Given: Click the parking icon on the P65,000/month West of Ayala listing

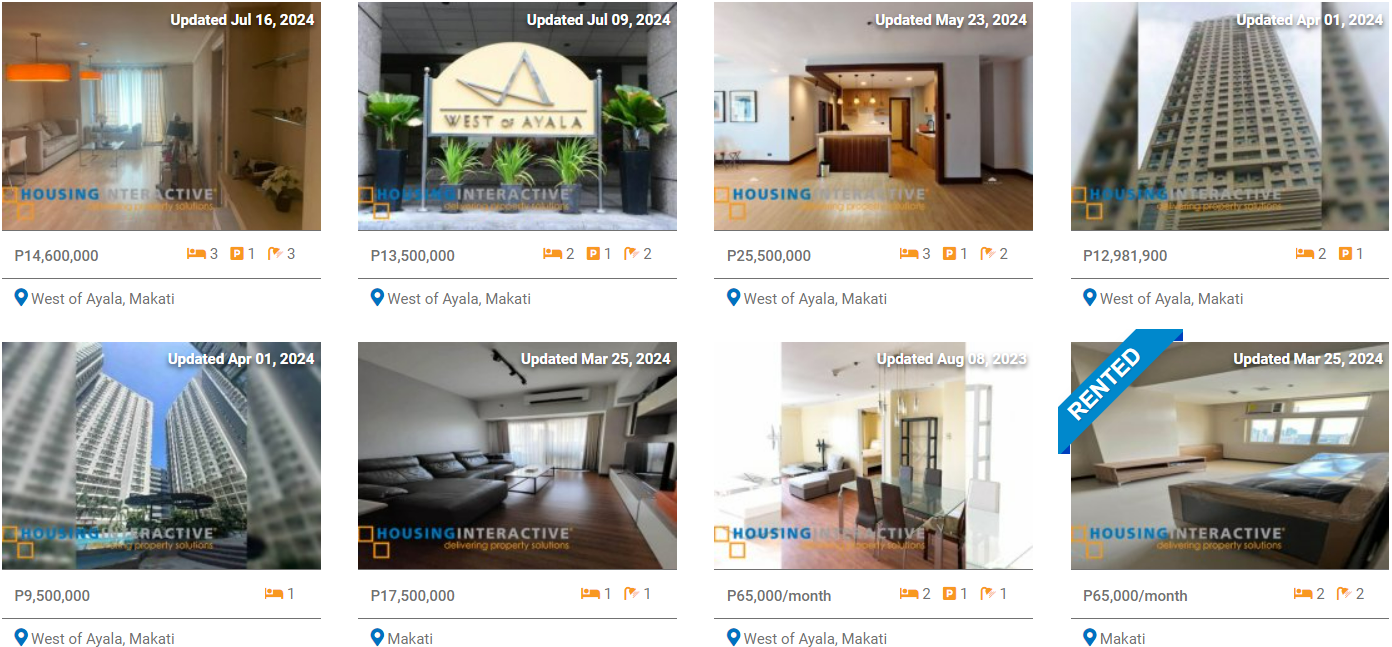Looking at the screenshot, I should (x=949, y=594).
